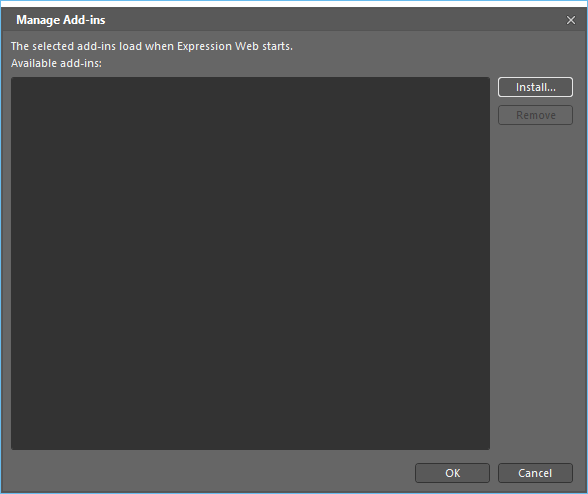Confirm the dialog with OK

pos(452,473)
